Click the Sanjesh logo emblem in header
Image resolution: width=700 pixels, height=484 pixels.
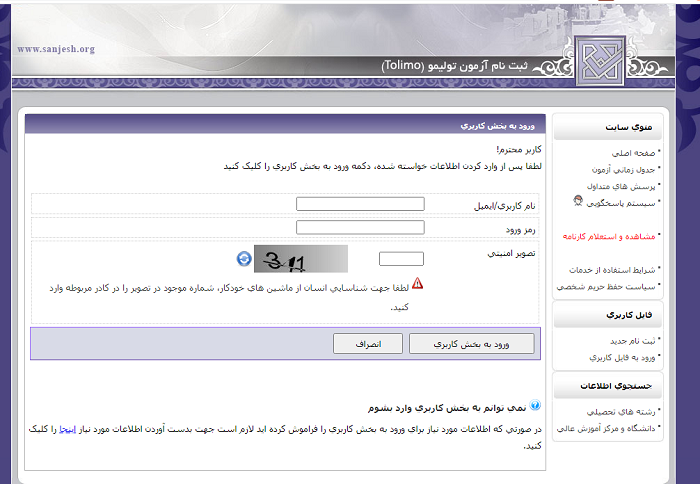pyautogui.click(x=599, y=61)
